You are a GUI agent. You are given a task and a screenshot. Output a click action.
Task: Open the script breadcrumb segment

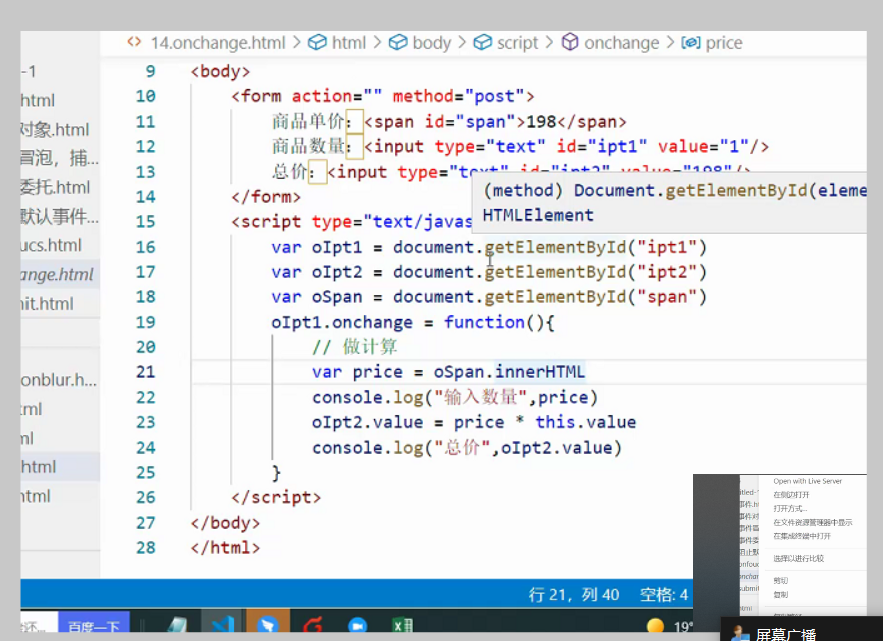(517, 43)
